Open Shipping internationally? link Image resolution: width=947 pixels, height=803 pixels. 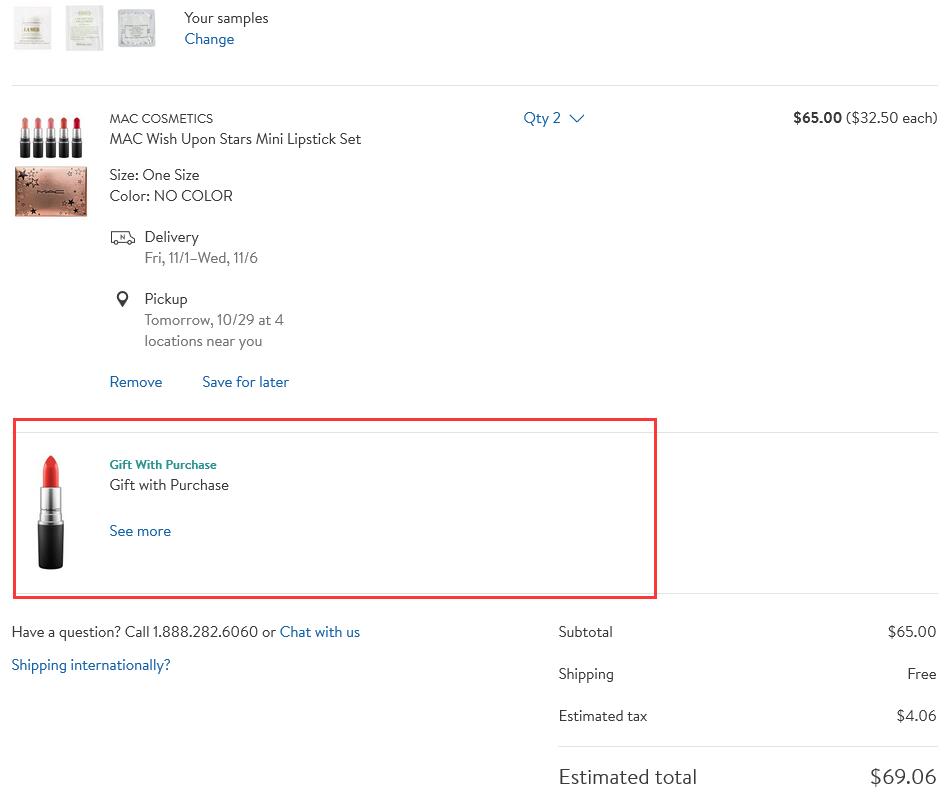coord(91,665)
